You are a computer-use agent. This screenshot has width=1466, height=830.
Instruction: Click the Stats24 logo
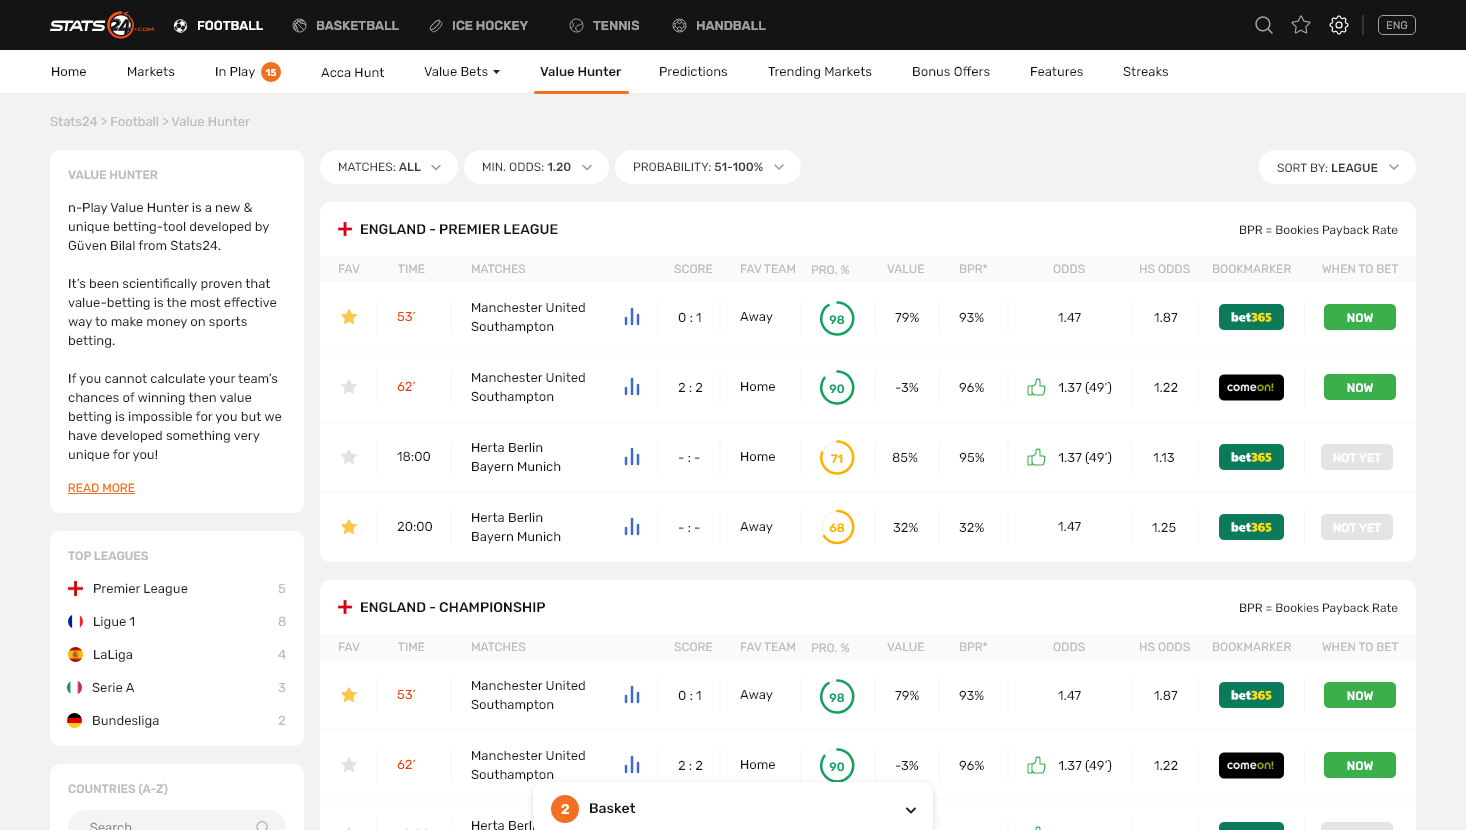(x=102, y=25)
